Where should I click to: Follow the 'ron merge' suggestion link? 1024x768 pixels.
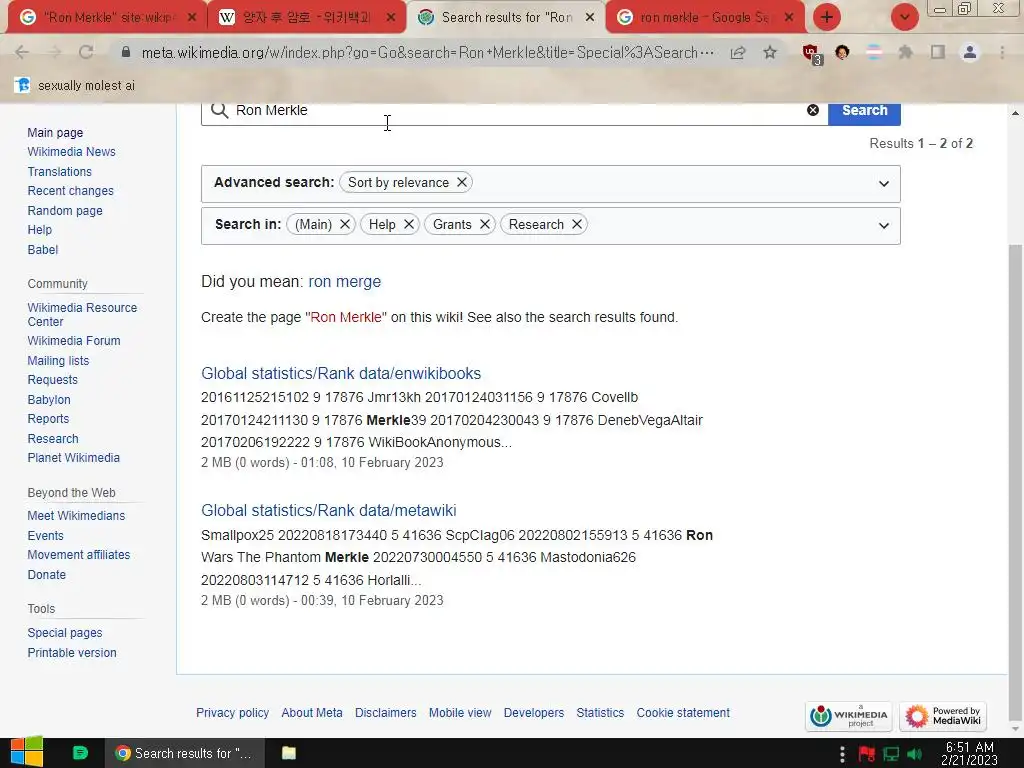[344, 281]
